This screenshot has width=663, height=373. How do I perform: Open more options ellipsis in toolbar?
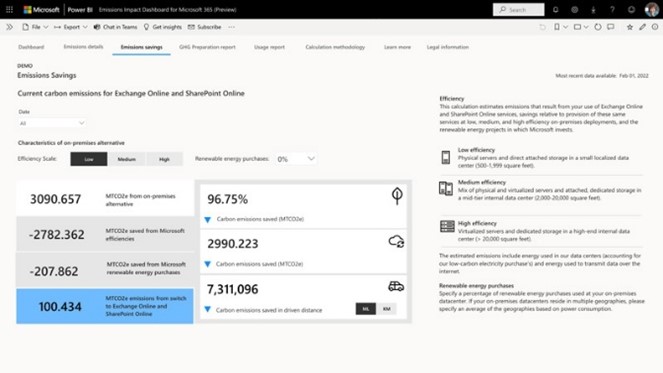[x=231, y=27]
